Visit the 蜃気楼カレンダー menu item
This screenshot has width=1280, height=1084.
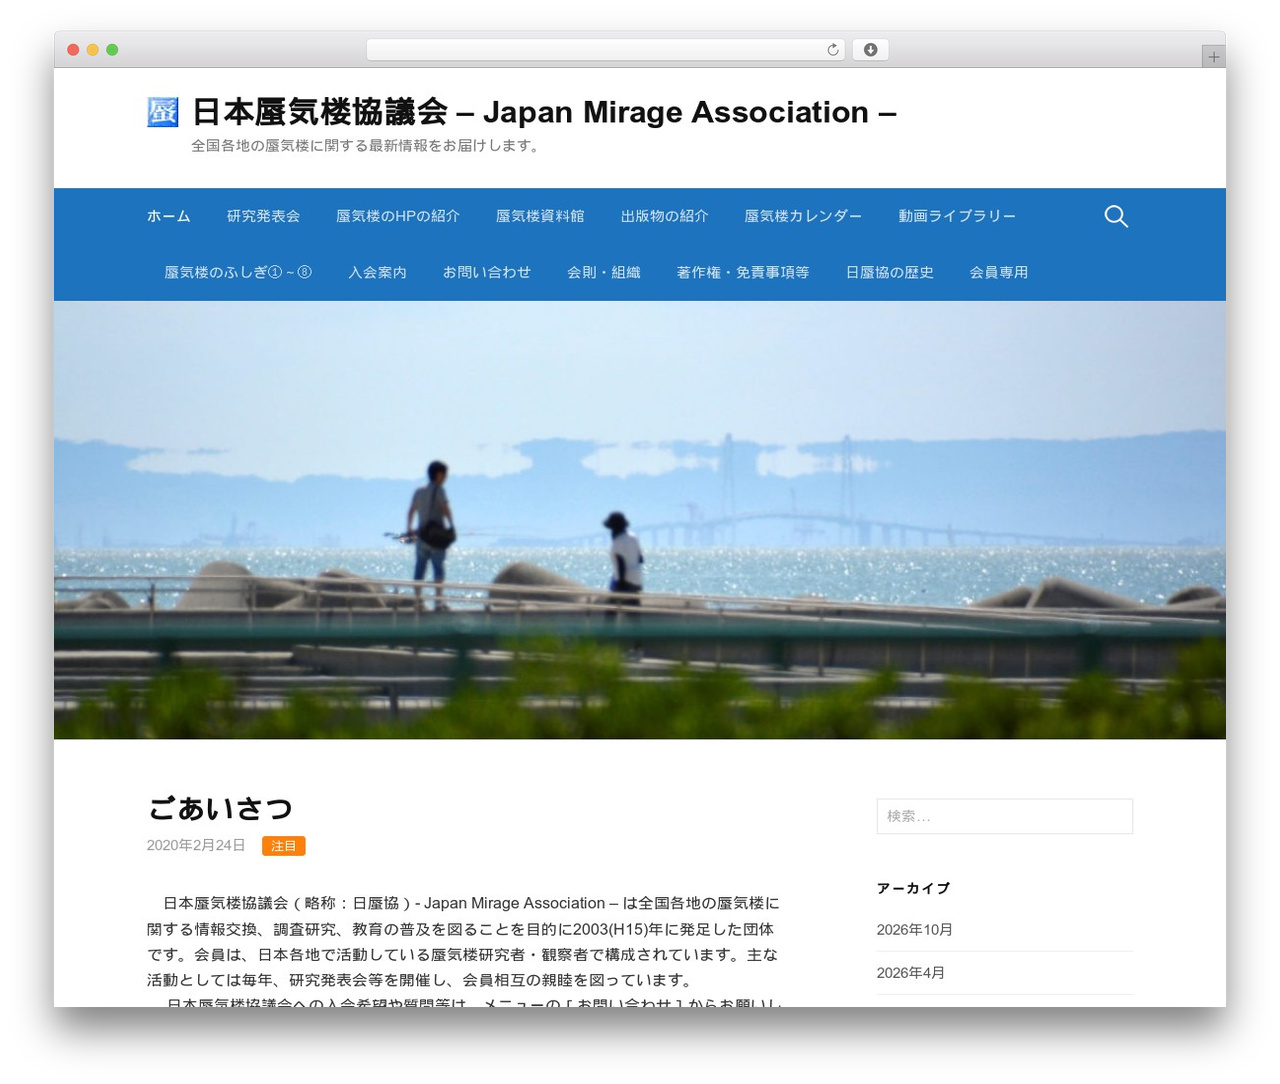pos(803,216)
